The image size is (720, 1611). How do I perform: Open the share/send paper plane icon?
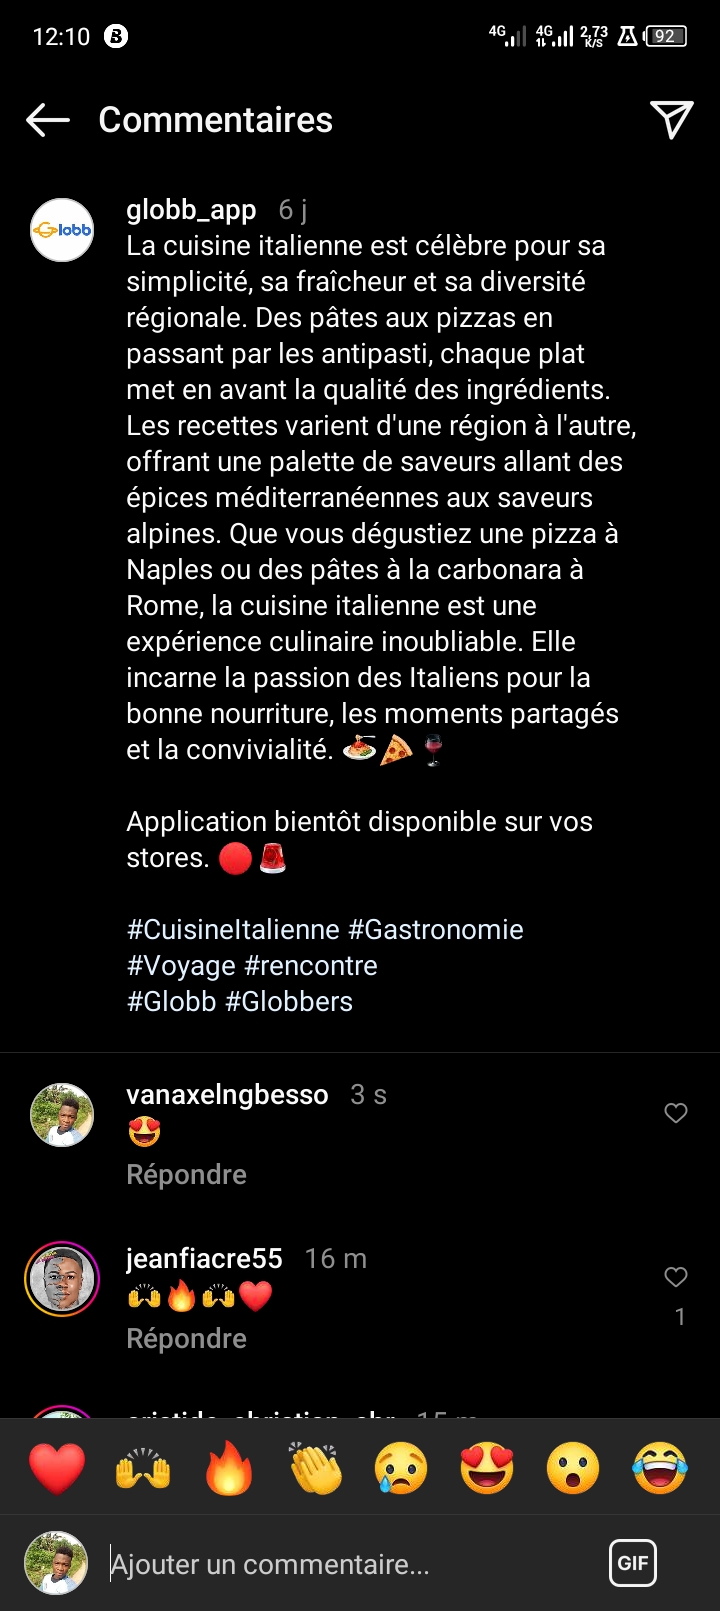pos(672,120)
